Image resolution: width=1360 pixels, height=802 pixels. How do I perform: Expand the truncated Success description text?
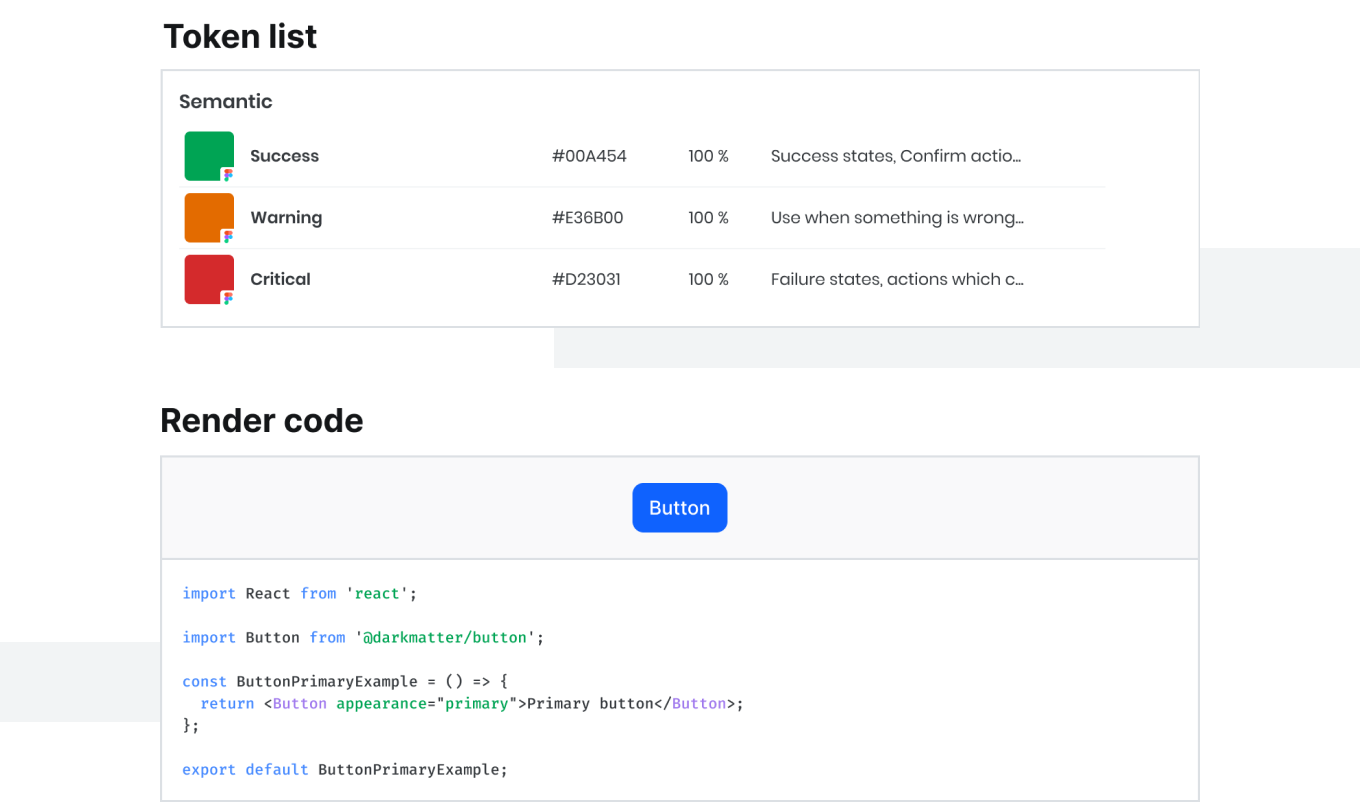pyautogui.click(x=895, y=156)
